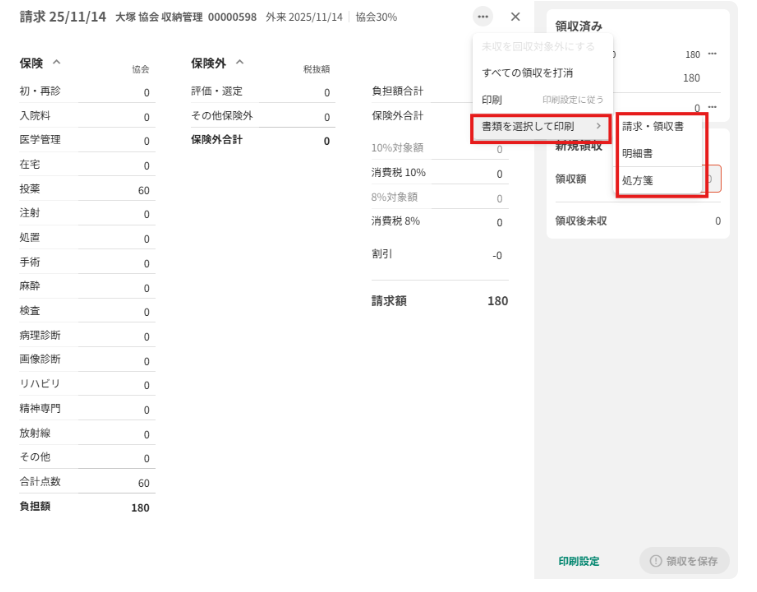This screenshot has width=757, height=592.
Task: Collapse the 保険 section chevron
Action: pyautogui.click(x=56, y=62)
